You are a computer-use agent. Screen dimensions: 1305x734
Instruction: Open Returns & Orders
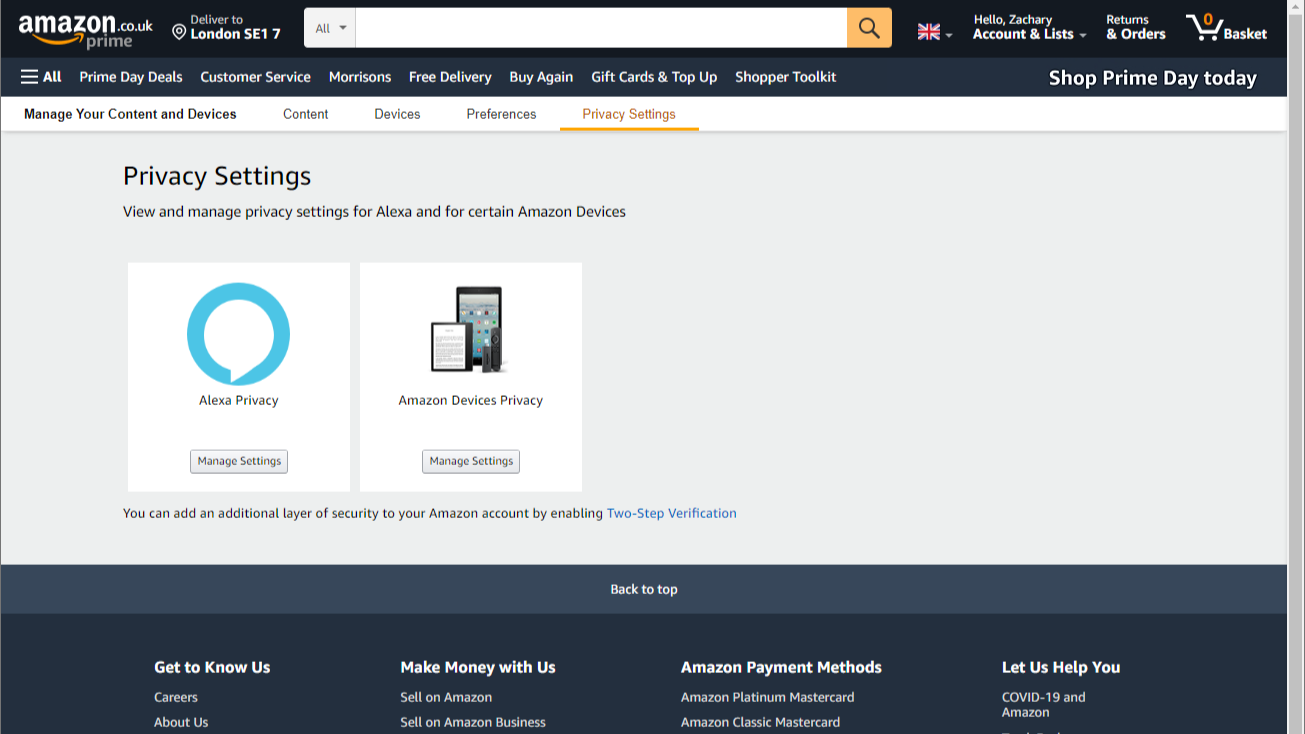click(x=1136, y=28)
